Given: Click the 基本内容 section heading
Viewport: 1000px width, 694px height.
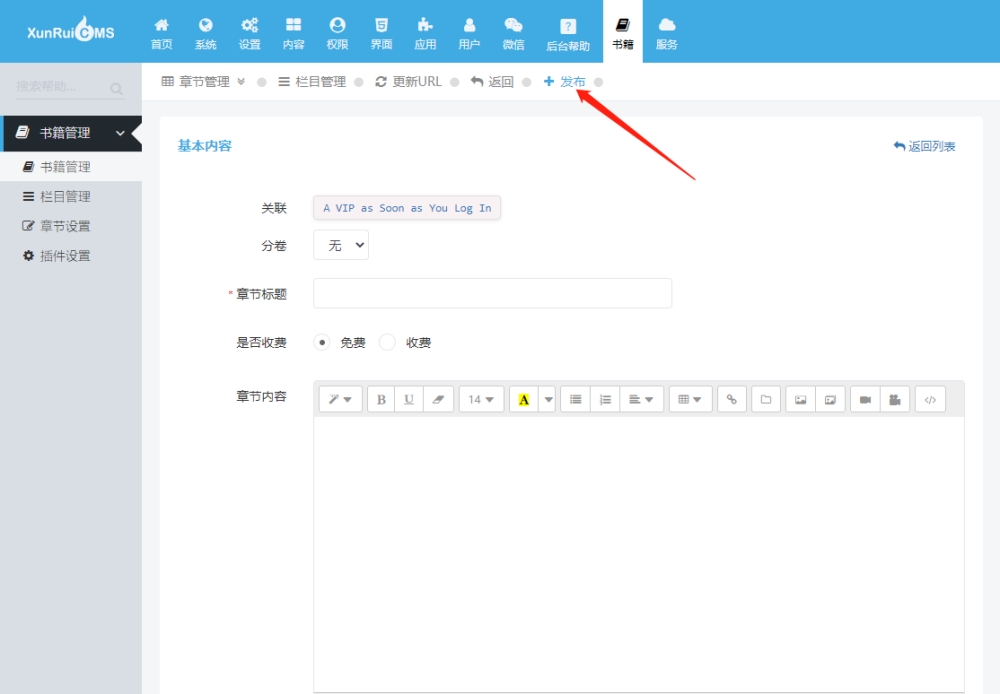Looking at the screenshot, I should pyautogui.click(x=204, y=145).
